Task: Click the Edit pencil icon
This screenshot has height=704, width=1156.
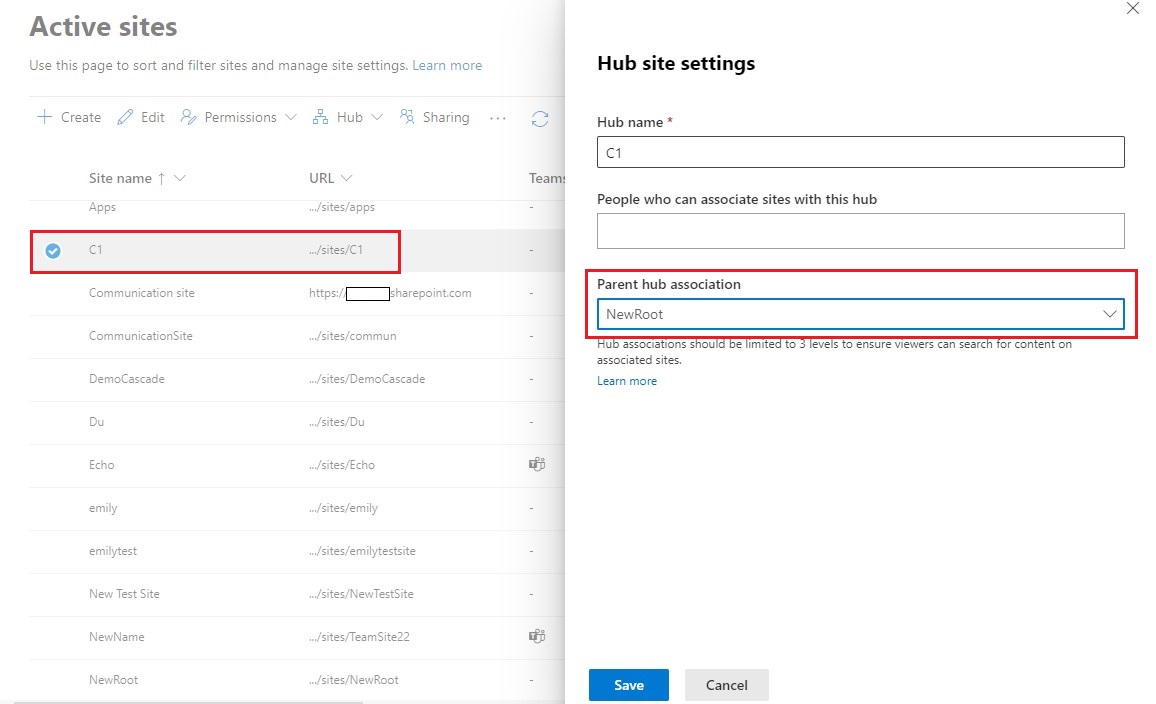Action: click(x=125, y=117)
